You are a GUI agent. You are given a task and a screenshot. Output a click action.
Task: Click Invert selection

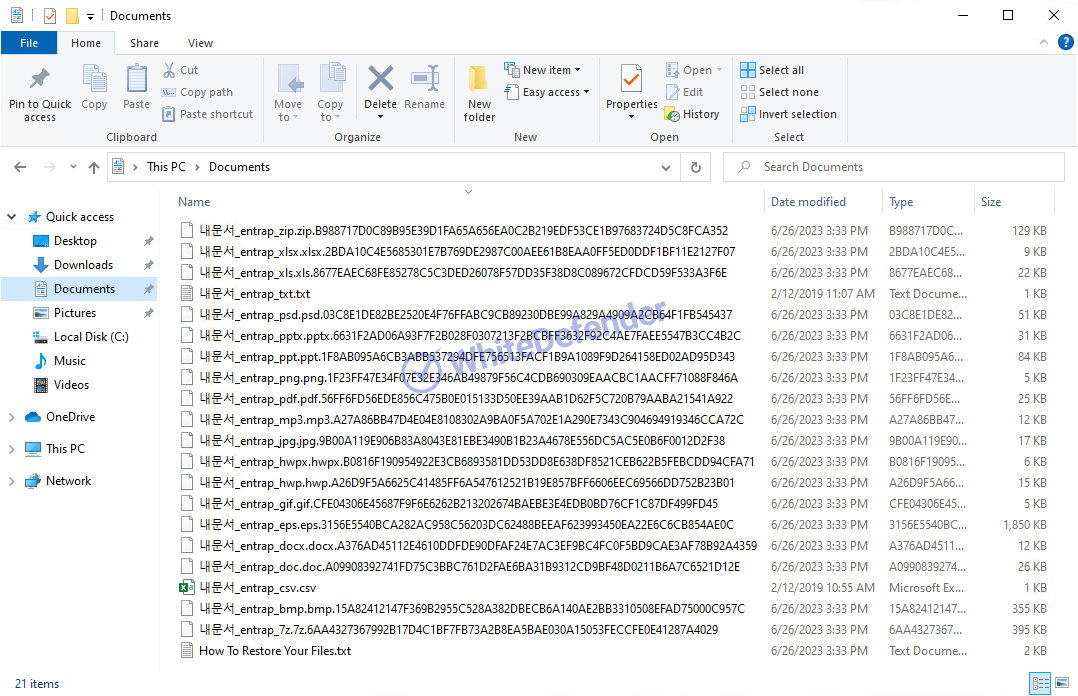click(789, 114)
